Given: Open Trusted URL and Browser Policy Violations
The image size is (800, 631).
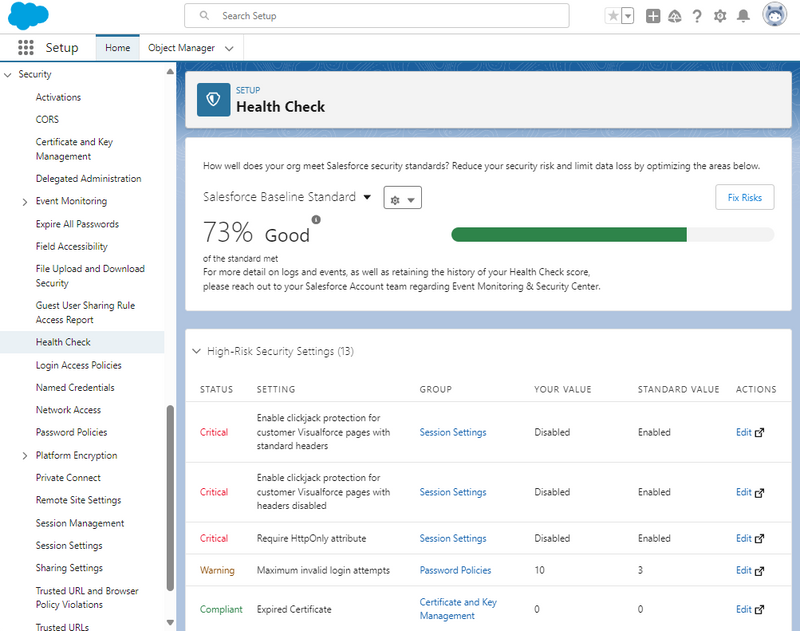Looking at the screenshot, I should tap(87, 597).
